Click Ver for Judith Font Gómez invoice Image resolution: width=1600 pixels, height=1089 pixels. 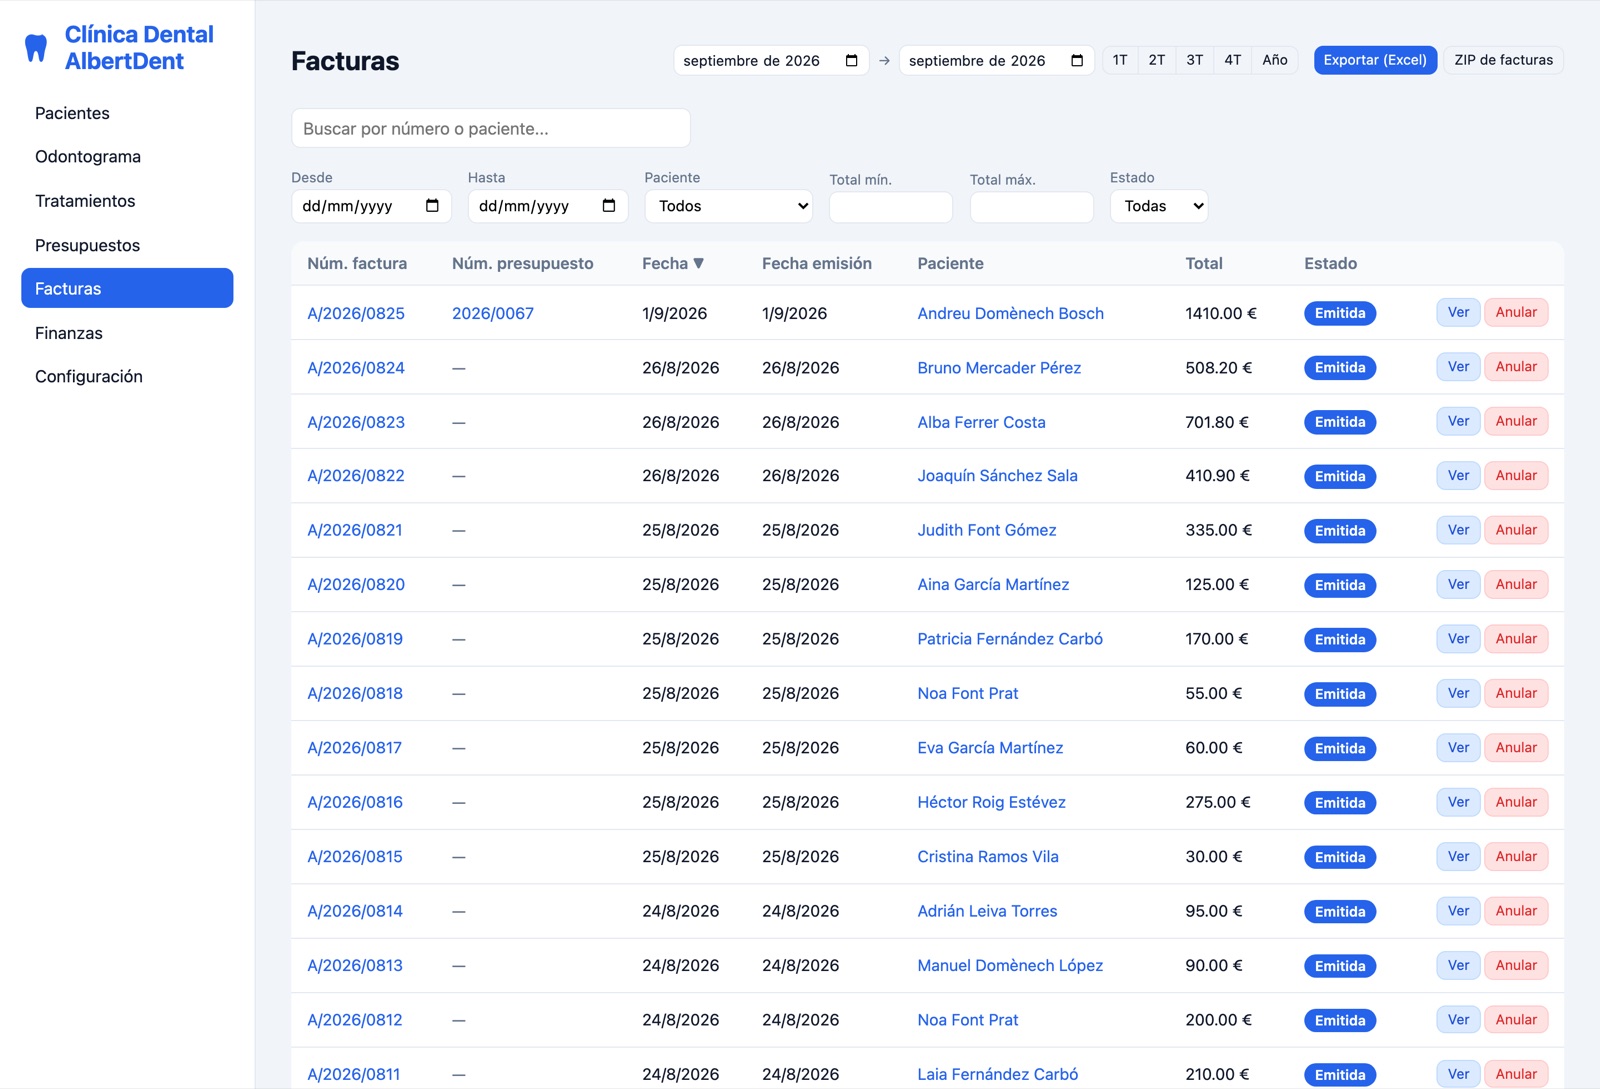tap(1458, 530)
